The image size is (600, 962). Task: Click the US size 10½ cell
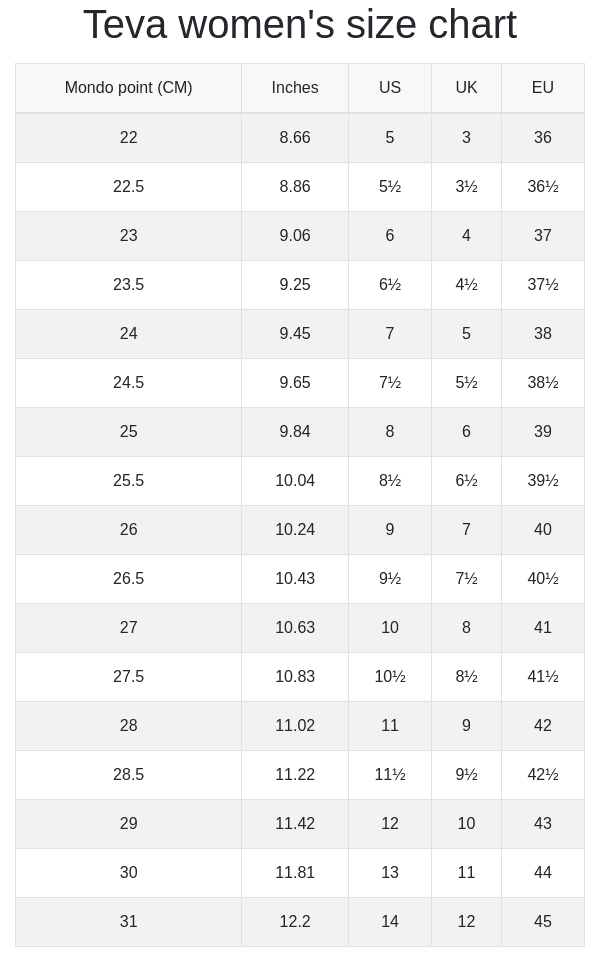click(x=390, y=676)
